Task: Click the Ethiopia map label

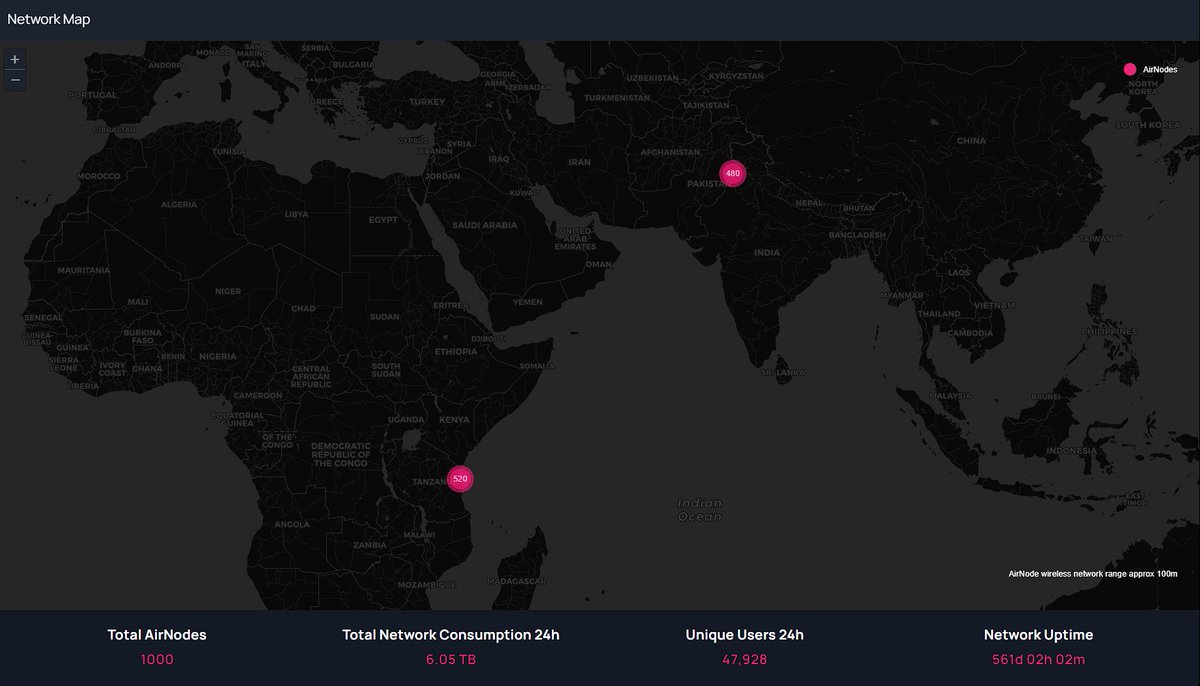Action: pos(456,352)
